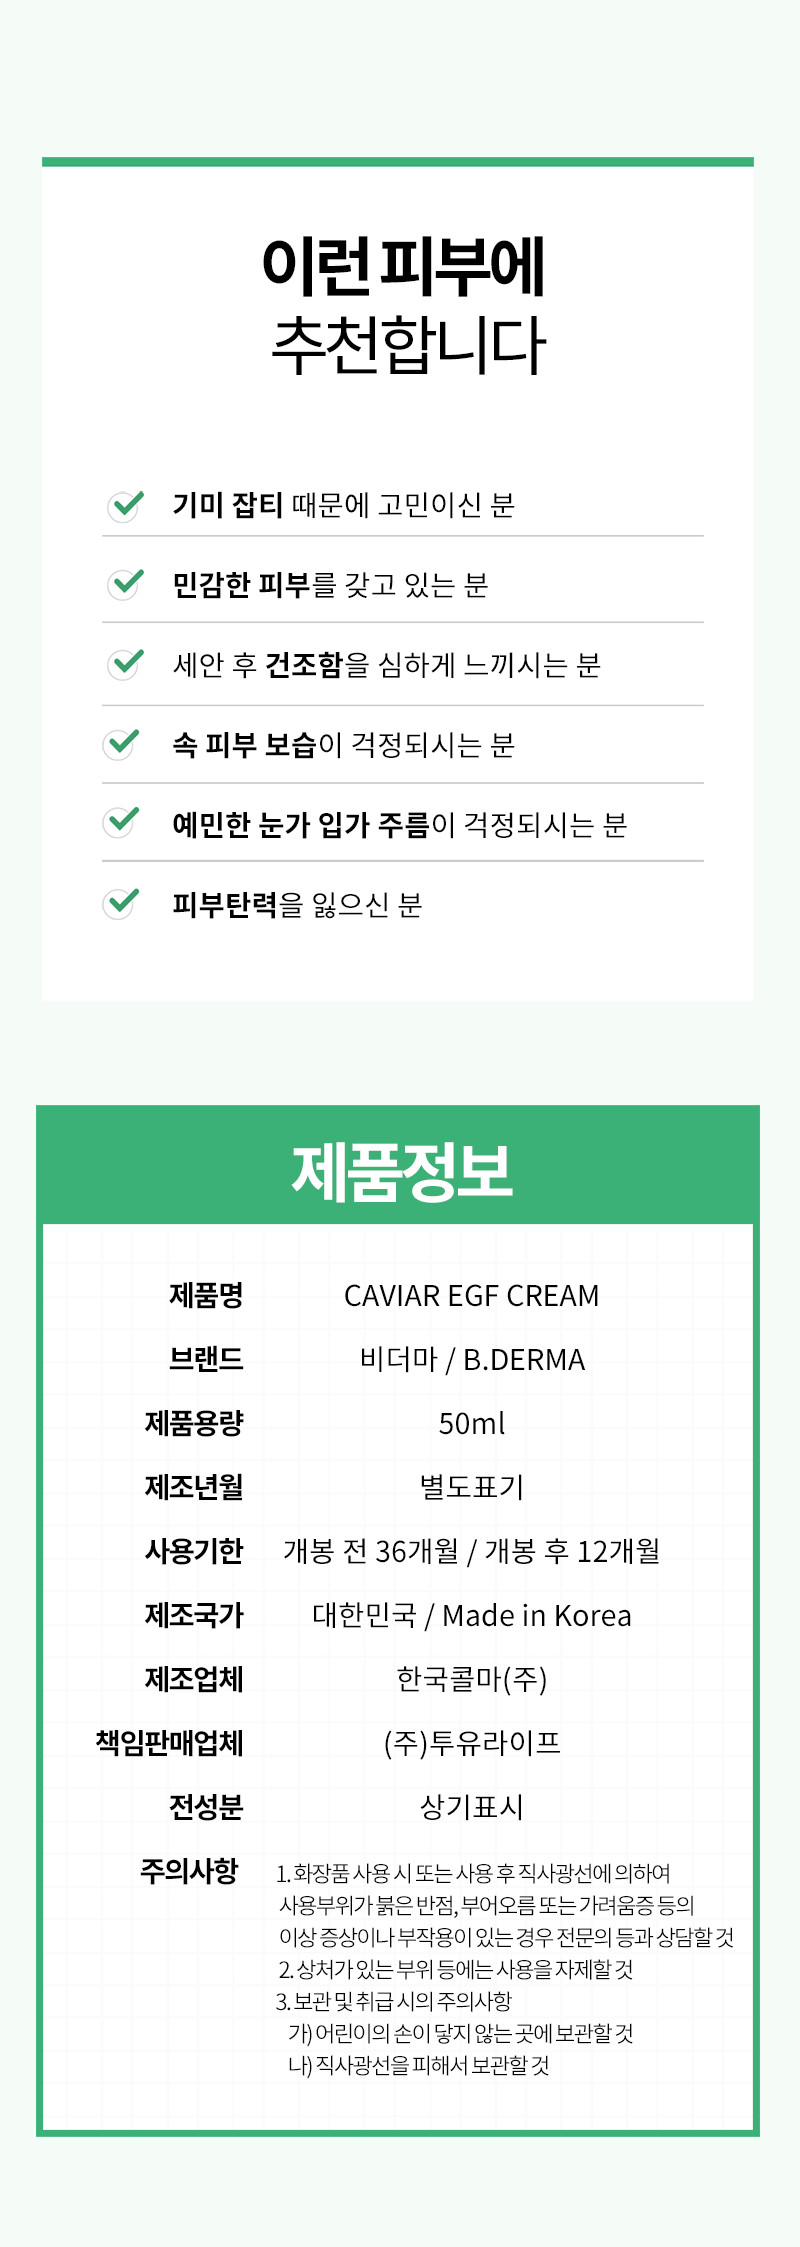The width and height of the screenshot is (800, 2247).
Task: Click the Made in Korea text
Action: pos(537,1616)
